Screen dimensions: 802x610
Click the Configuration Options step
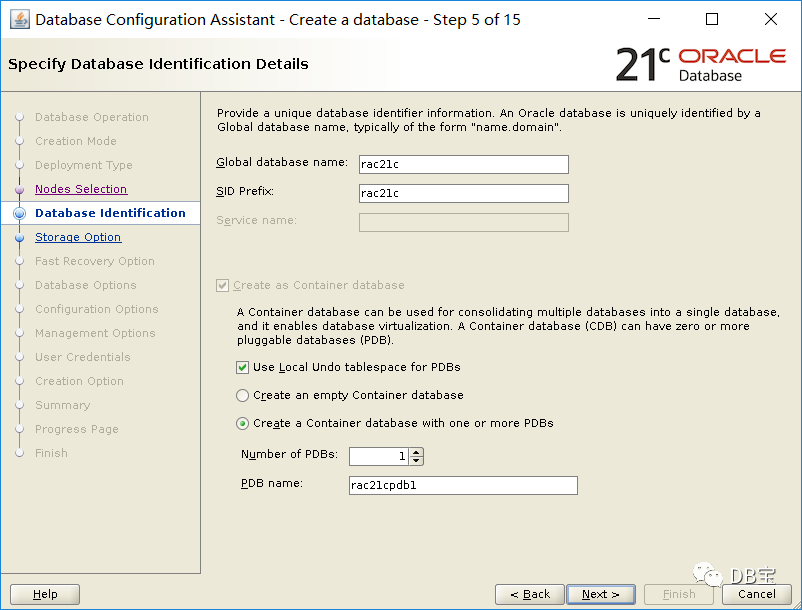pyautogui.click(x=97, y=309)
